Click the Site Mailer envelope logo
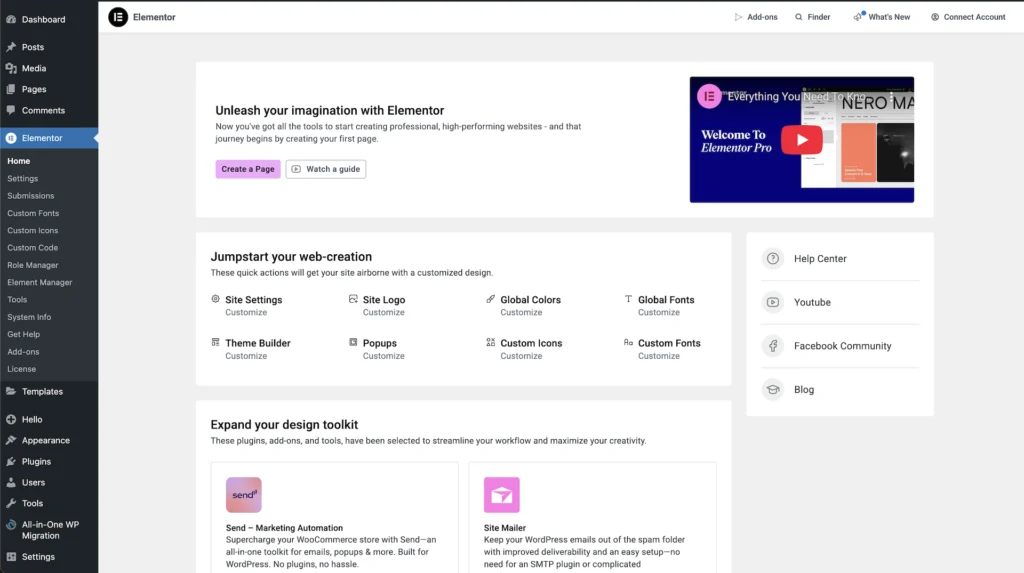The image size is (1024, 573). tap(502, 495)
